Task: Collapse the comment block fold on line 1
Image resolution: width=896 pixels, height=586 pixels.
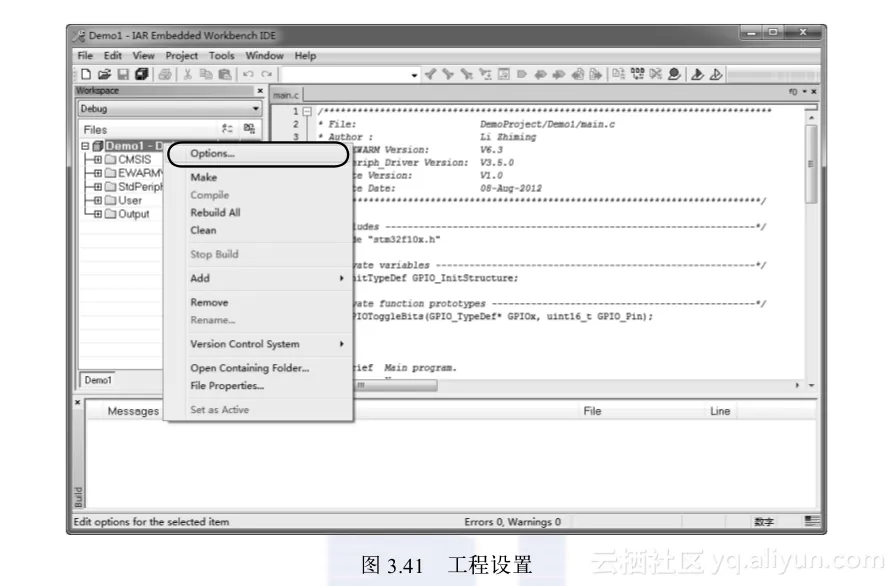Action: pyautogui.click(x=307, y=111)
